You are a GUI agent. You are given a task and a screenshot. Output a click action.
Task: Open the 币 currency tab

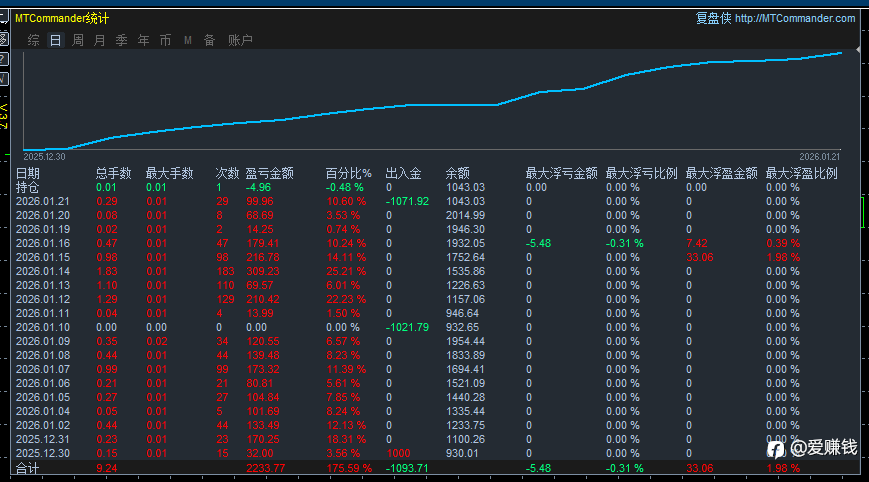coord(165,40)
